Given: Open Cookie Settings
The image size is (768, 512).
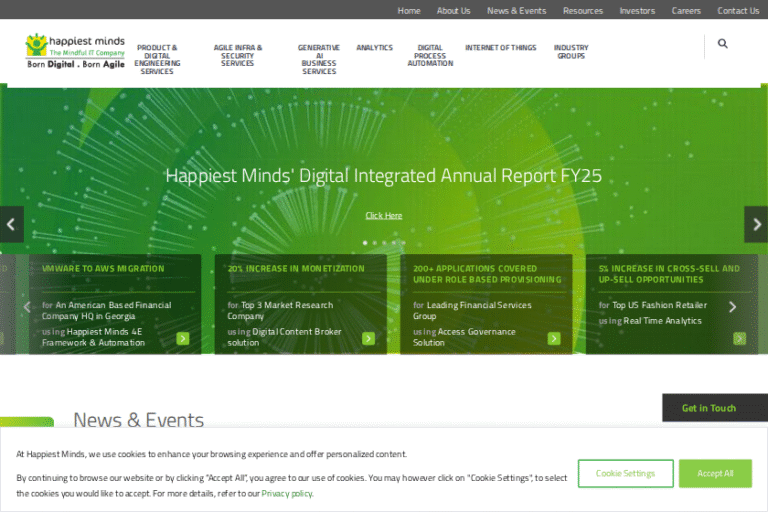Looking at the screenshot, I should click(625, 473).
